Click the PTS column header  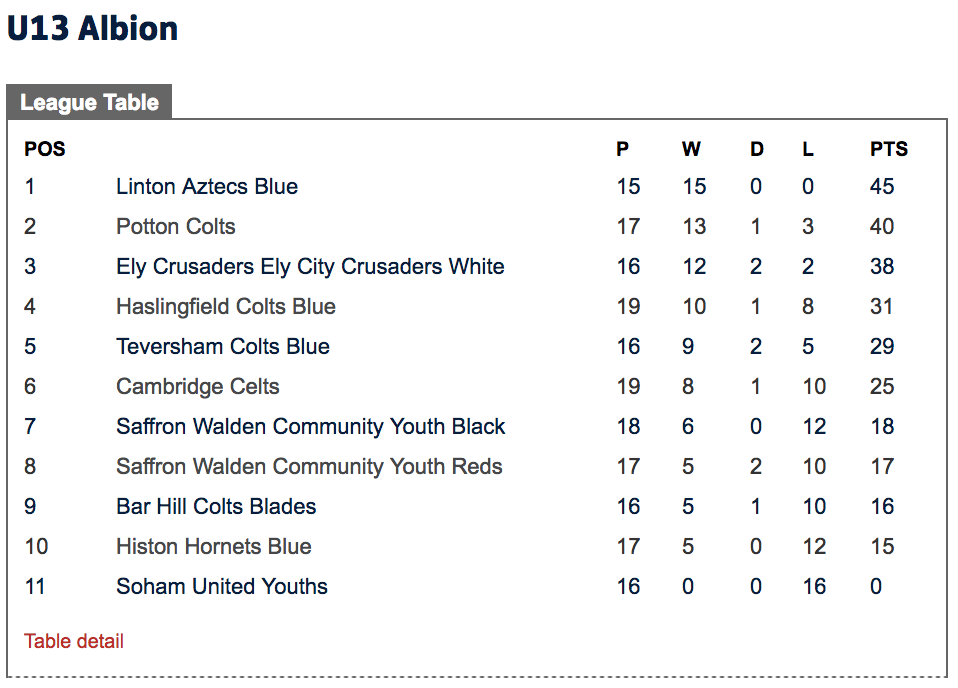tap(889, 149)
